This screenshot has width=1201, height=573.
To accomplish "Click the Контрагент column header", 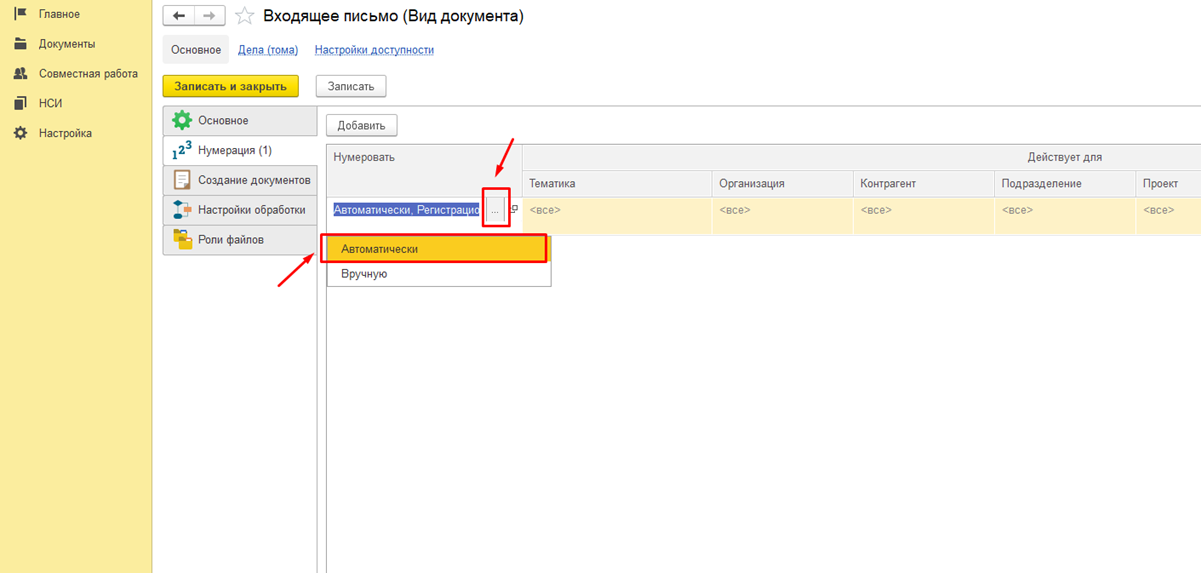I will 924,184.
